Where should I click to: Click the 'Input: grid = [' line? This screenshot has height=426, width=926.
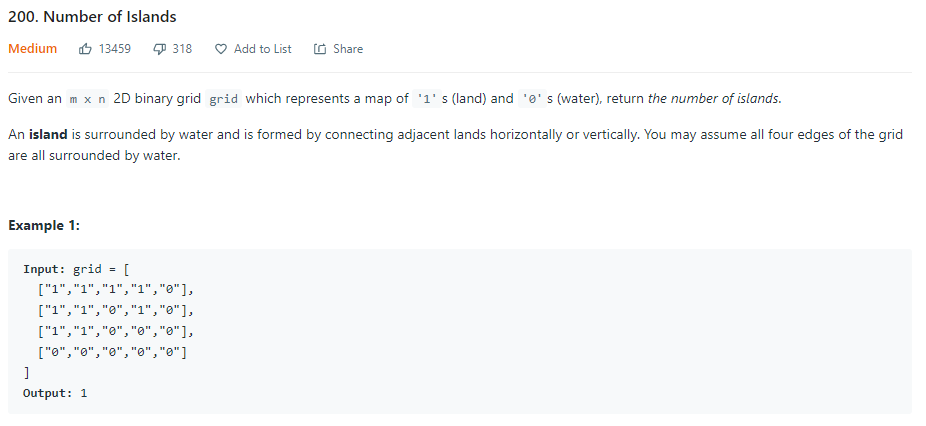(76, 269)
